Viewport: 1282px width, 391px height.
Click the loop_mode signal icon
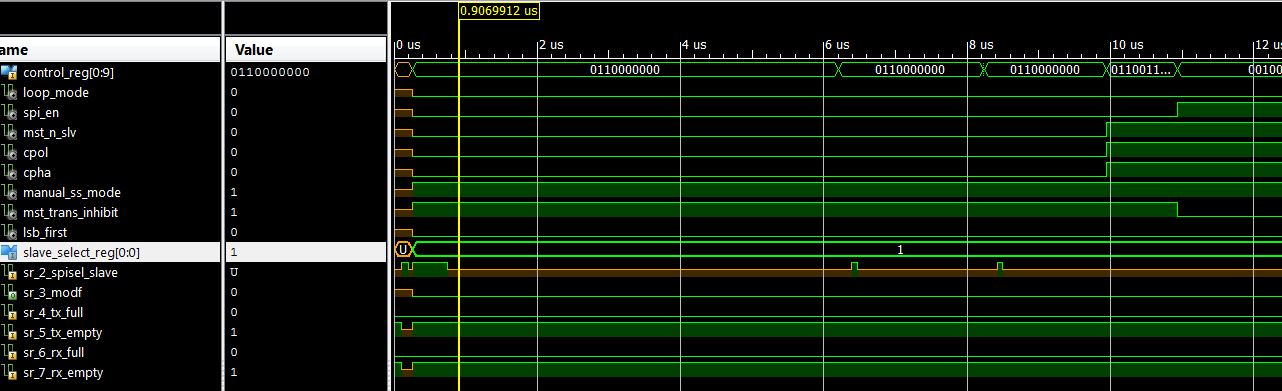(9, 92)
